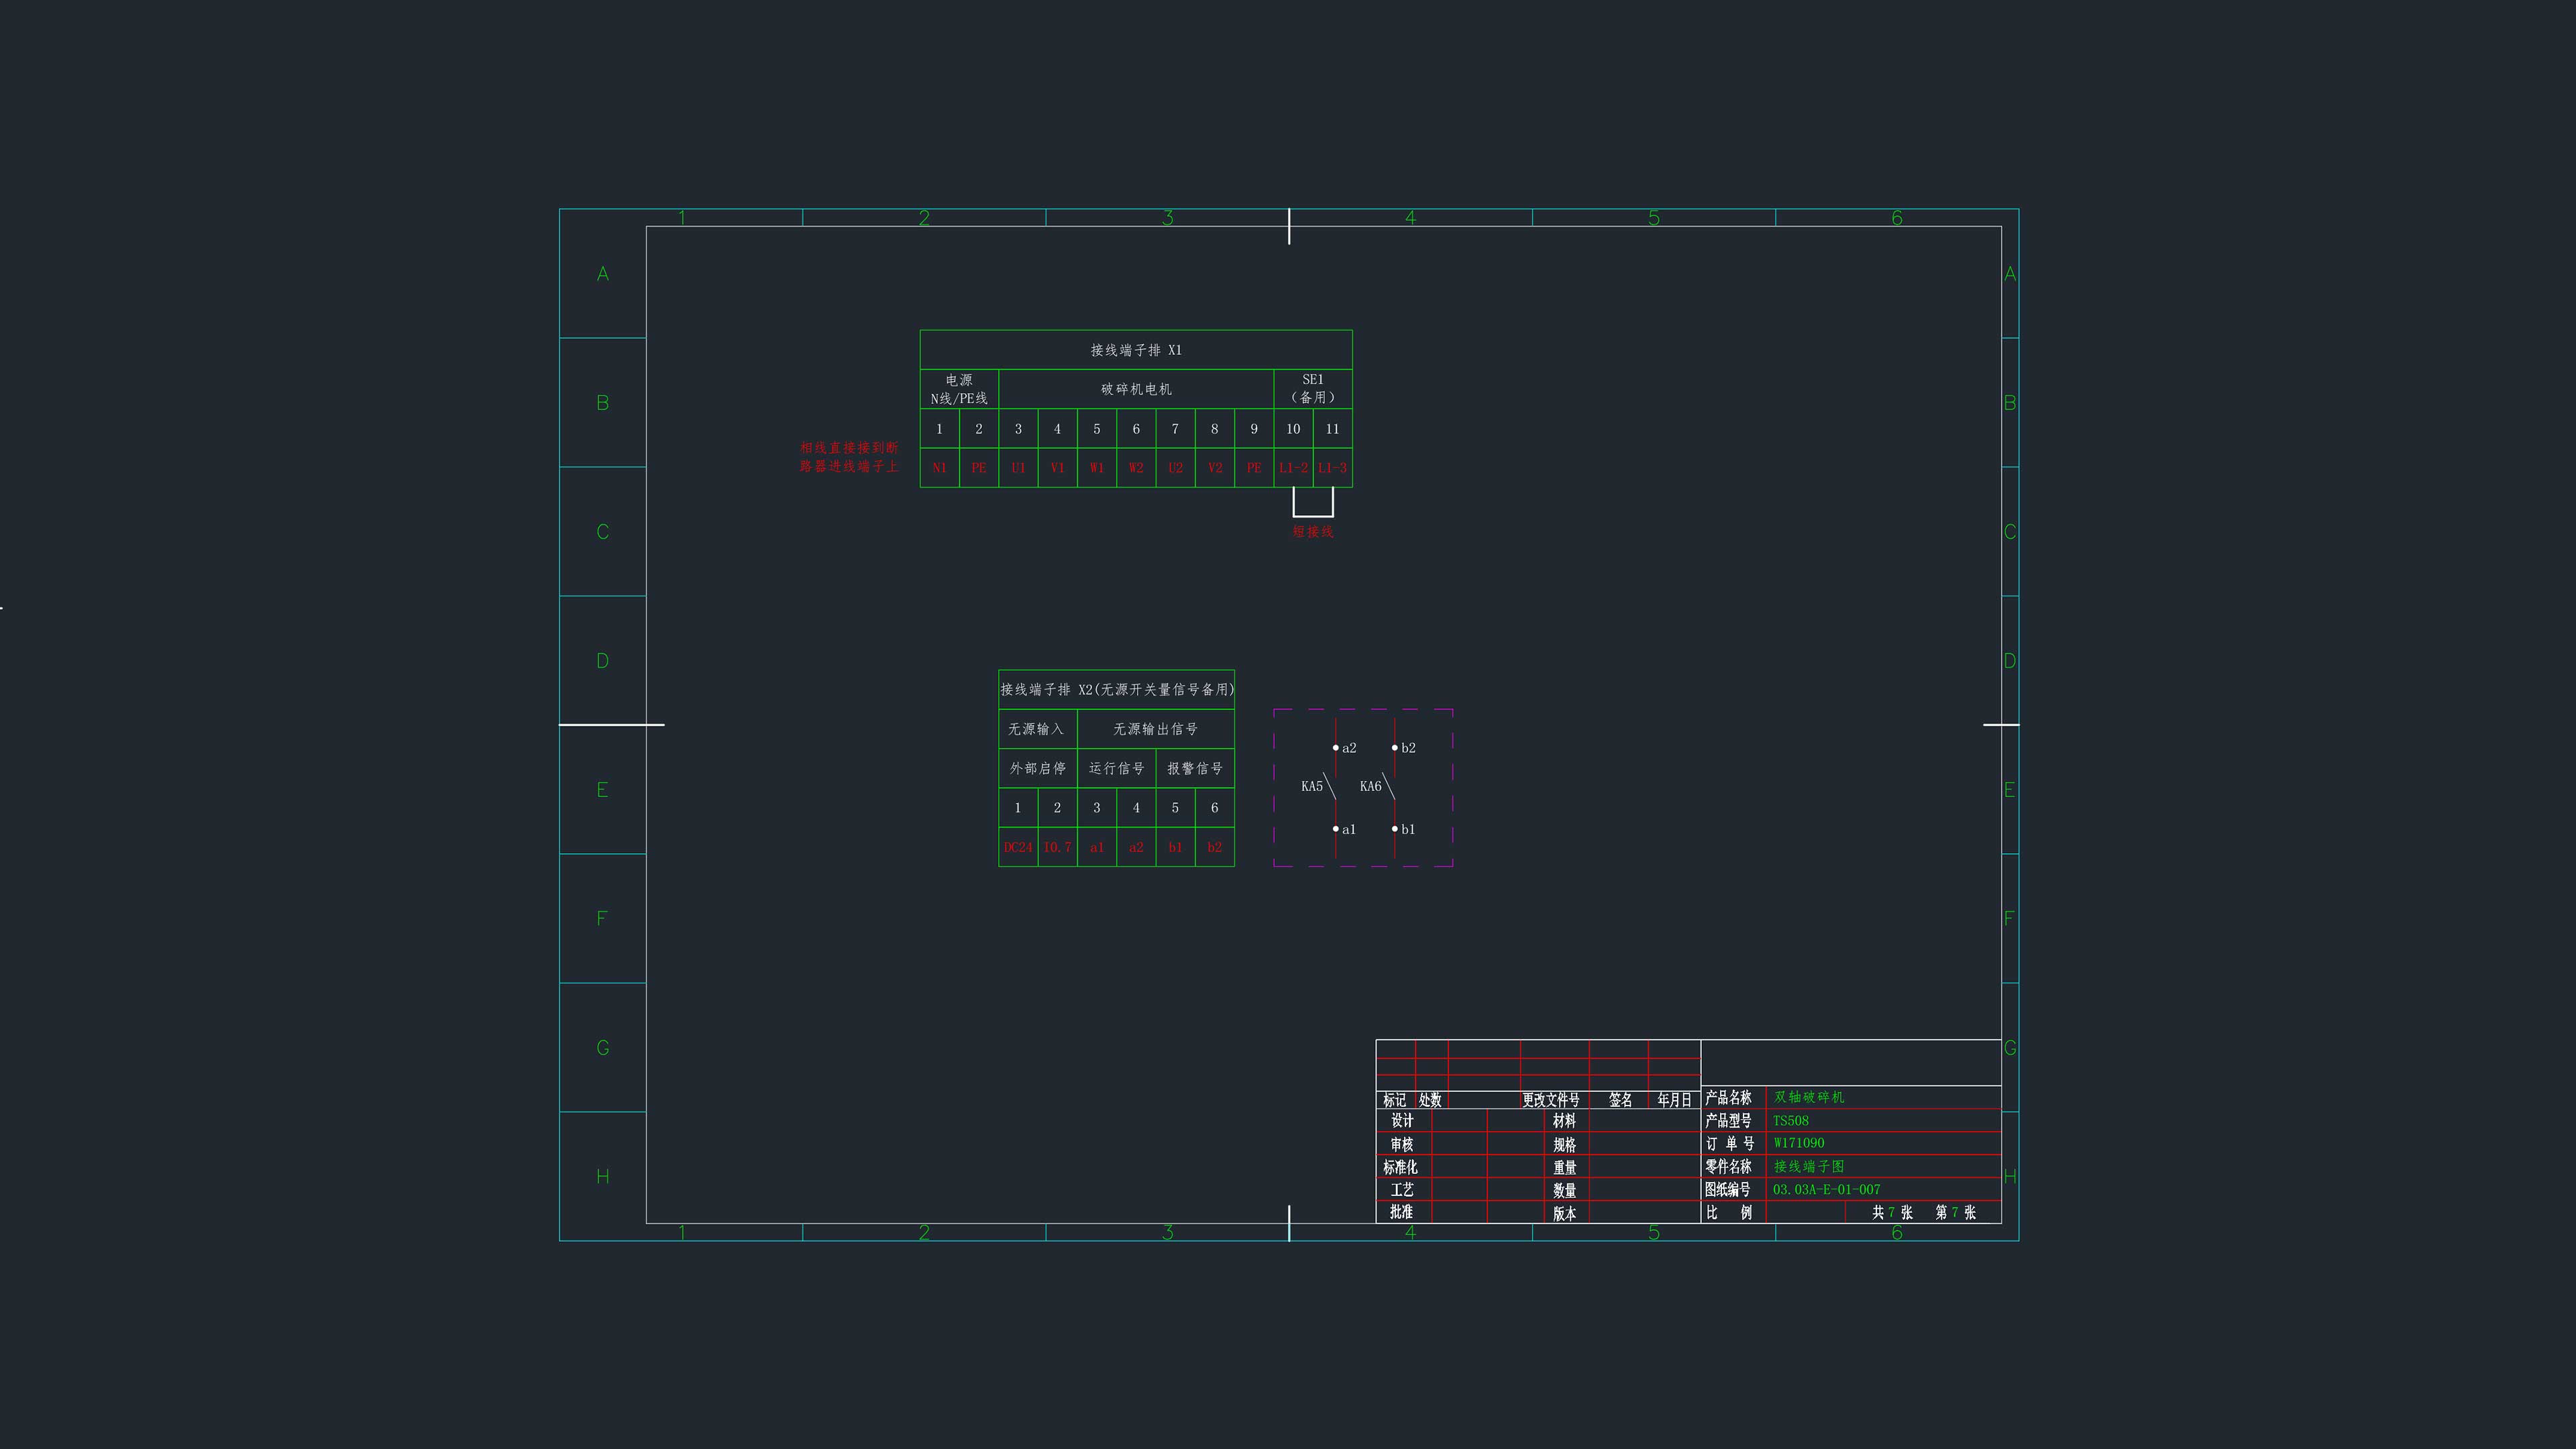Select the '审核' row label
This screenshot has height=1449, width=2576.
click(x=1402, y=1145)
